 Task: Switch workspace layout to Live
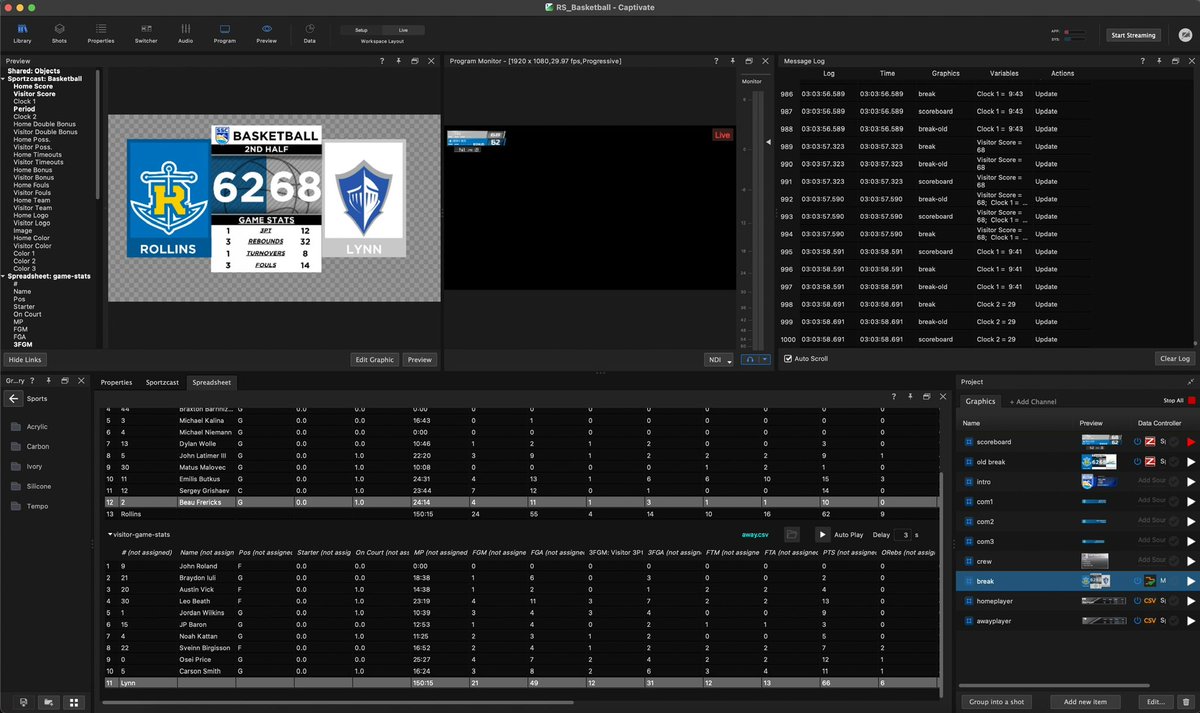[x=403, y=30]
